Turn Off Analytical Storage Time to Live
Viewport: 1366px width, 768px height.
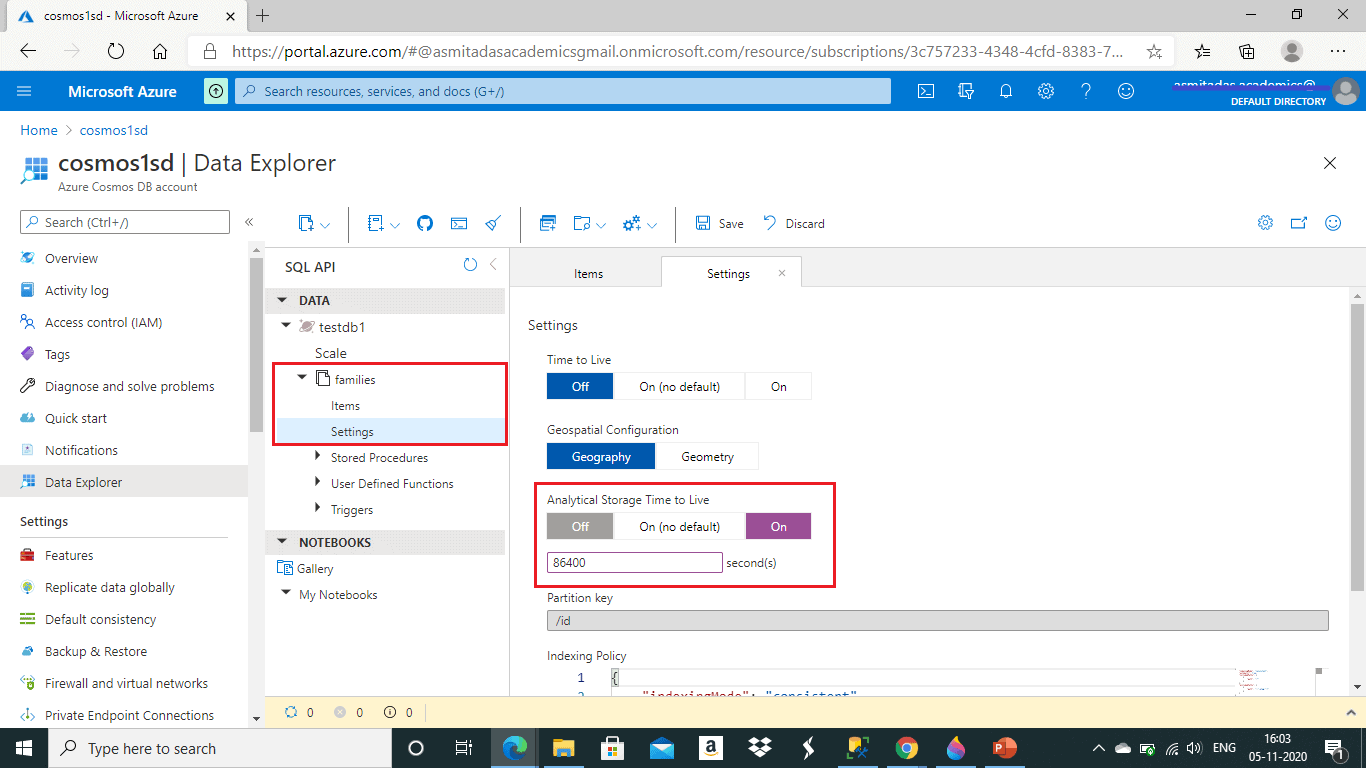point(580,526)
